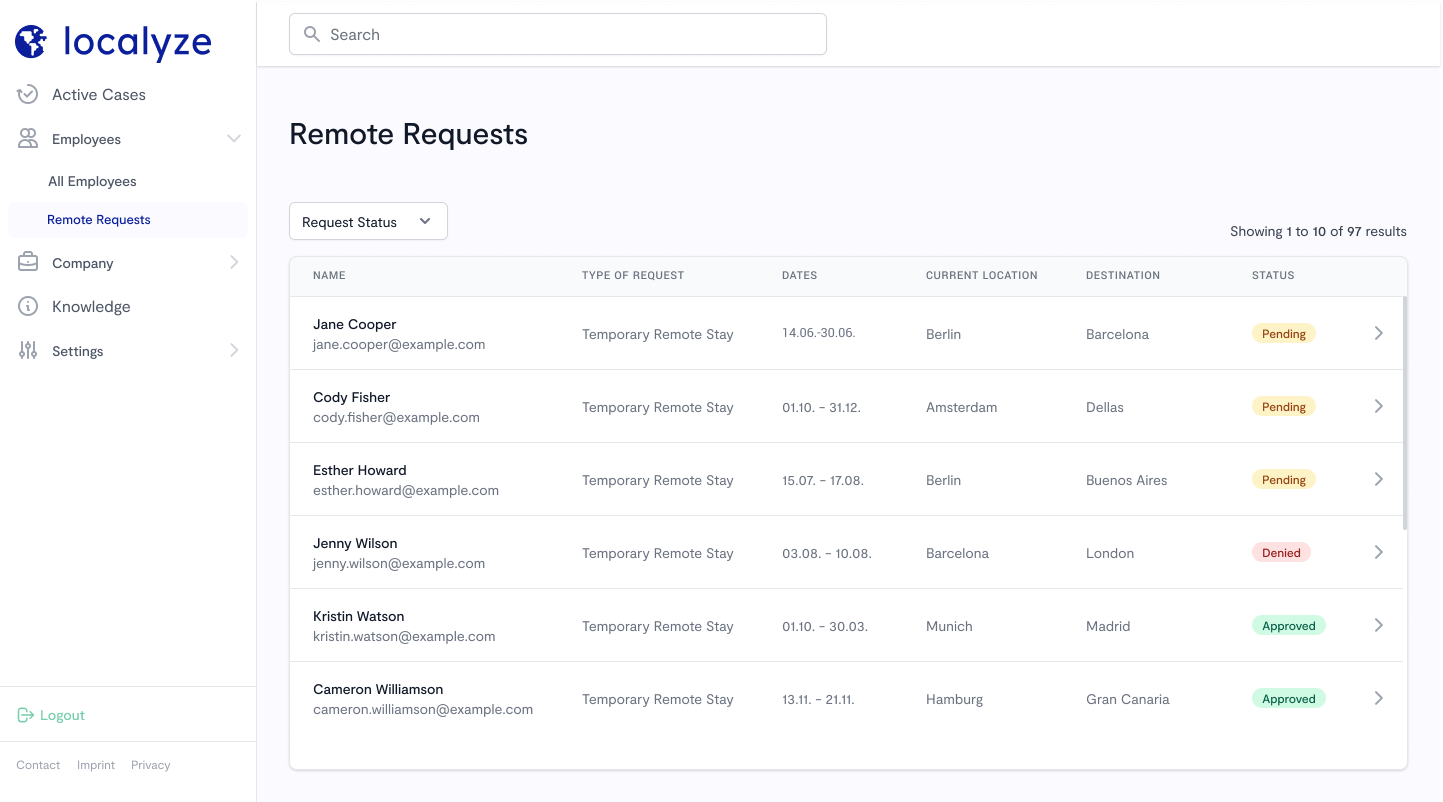This screenshot has width=1443, height=802.
Task: Click the localyze globe logo
Action: (x=31, y=41)
